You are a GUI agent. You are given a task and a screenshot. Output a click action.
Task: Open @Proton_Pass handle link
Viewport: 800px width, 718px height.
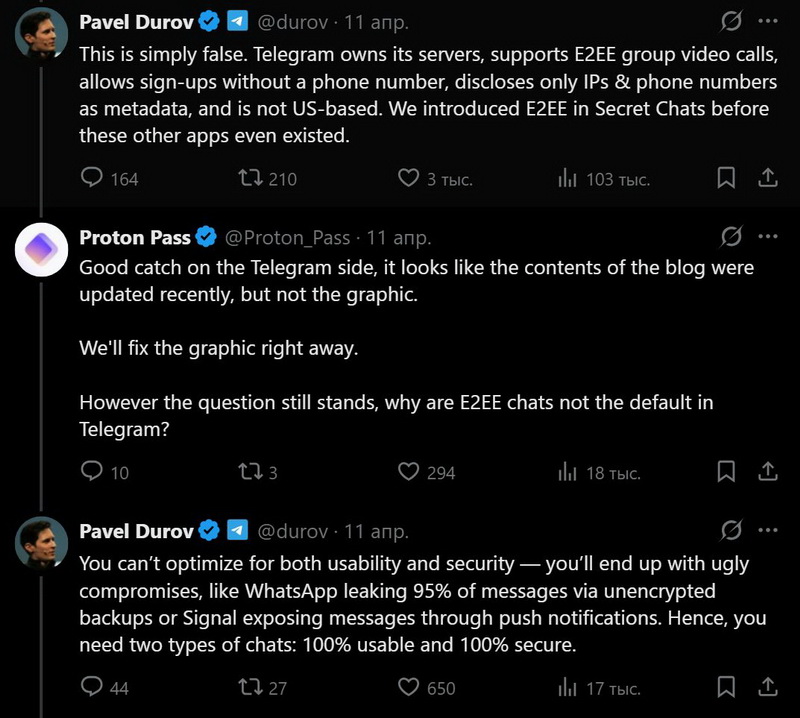(x=288, y=238)
